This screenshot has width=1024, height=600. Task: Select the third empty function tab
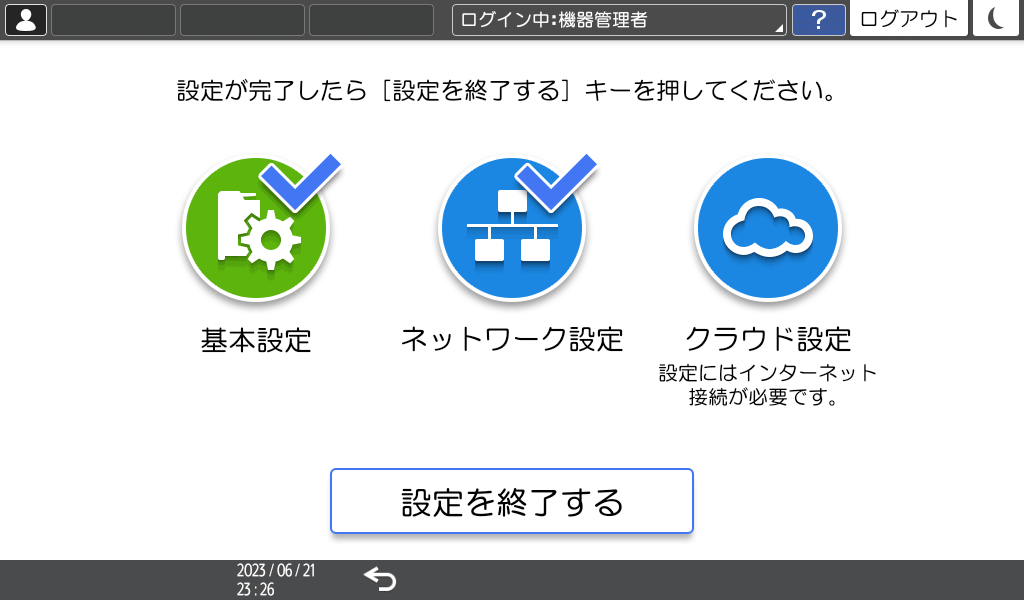[370, 19]
